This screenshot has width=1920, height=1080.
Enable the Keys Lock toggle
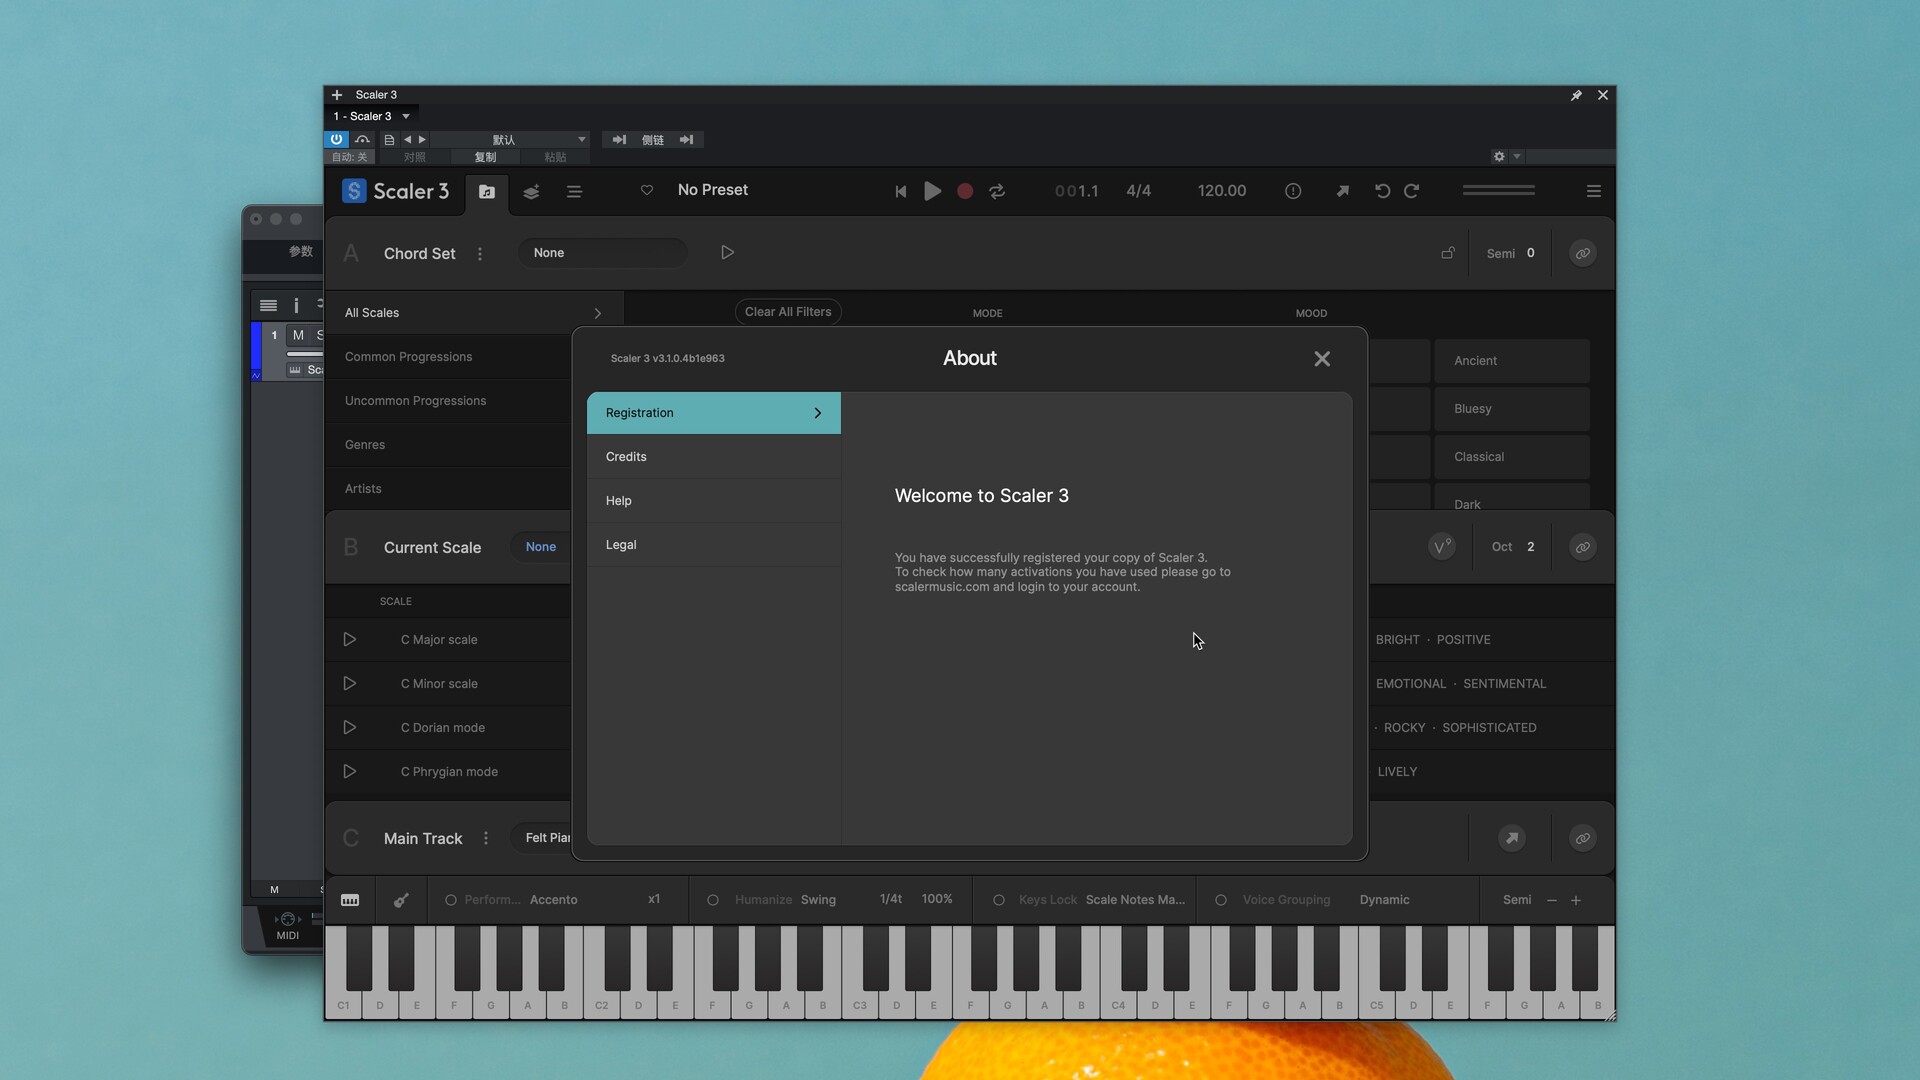[x=998, y=900]
